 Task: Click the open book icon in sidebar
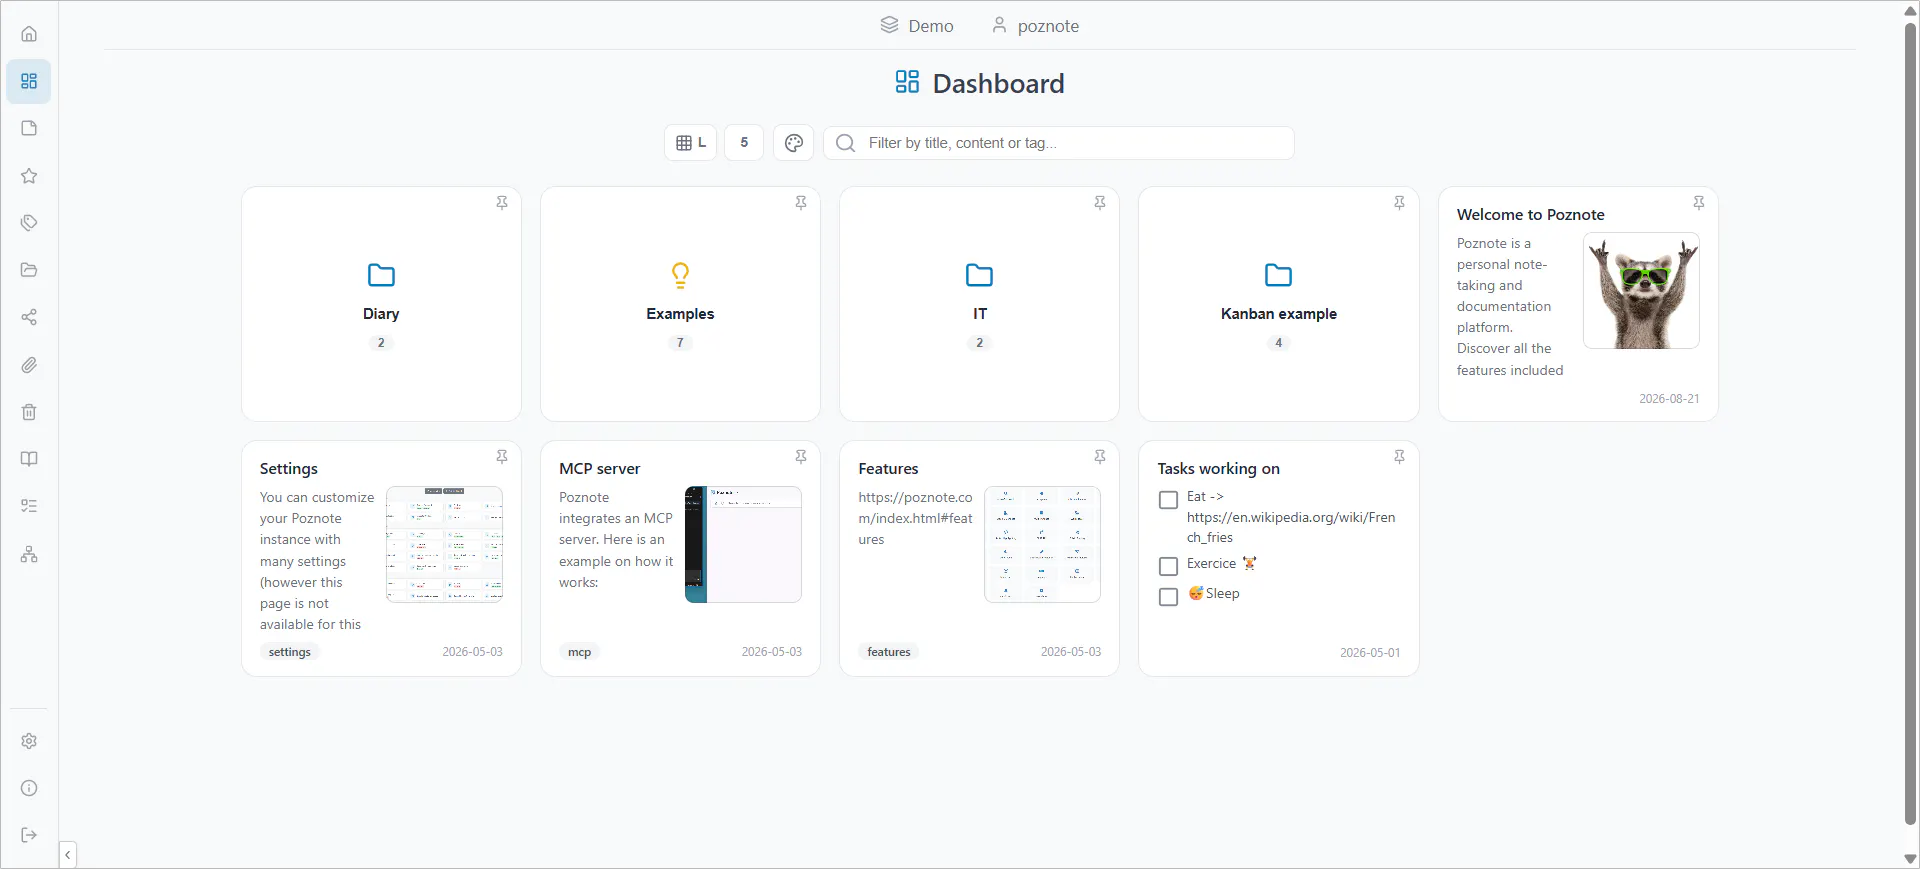(29, 459)
